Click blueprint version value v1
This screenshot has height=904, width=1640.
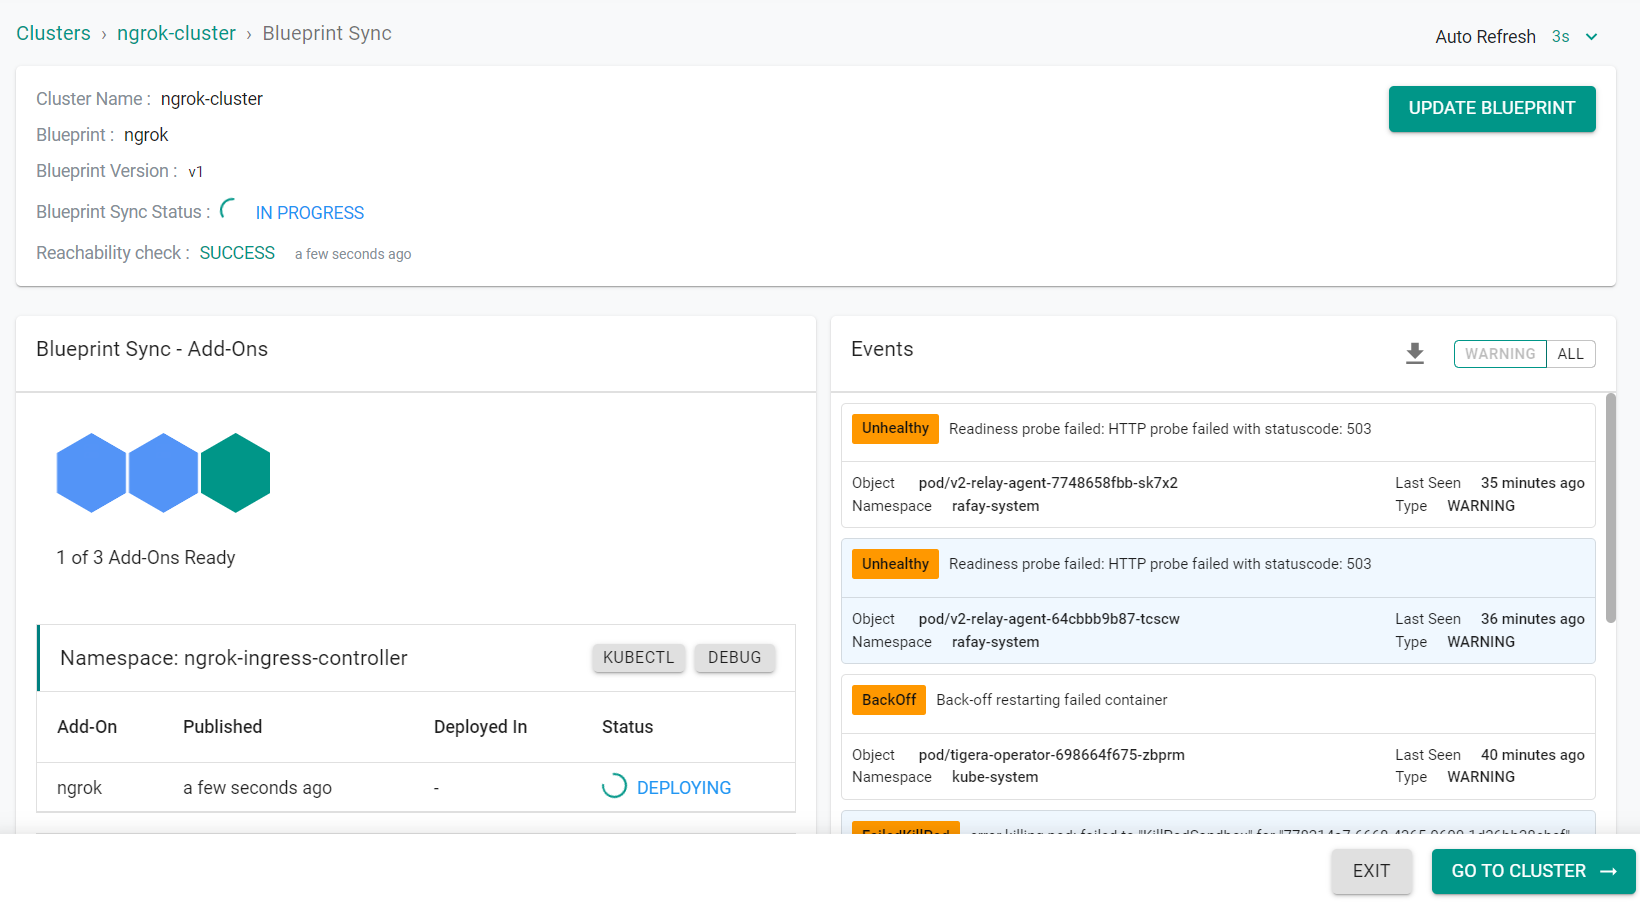[x=196, y=172]
